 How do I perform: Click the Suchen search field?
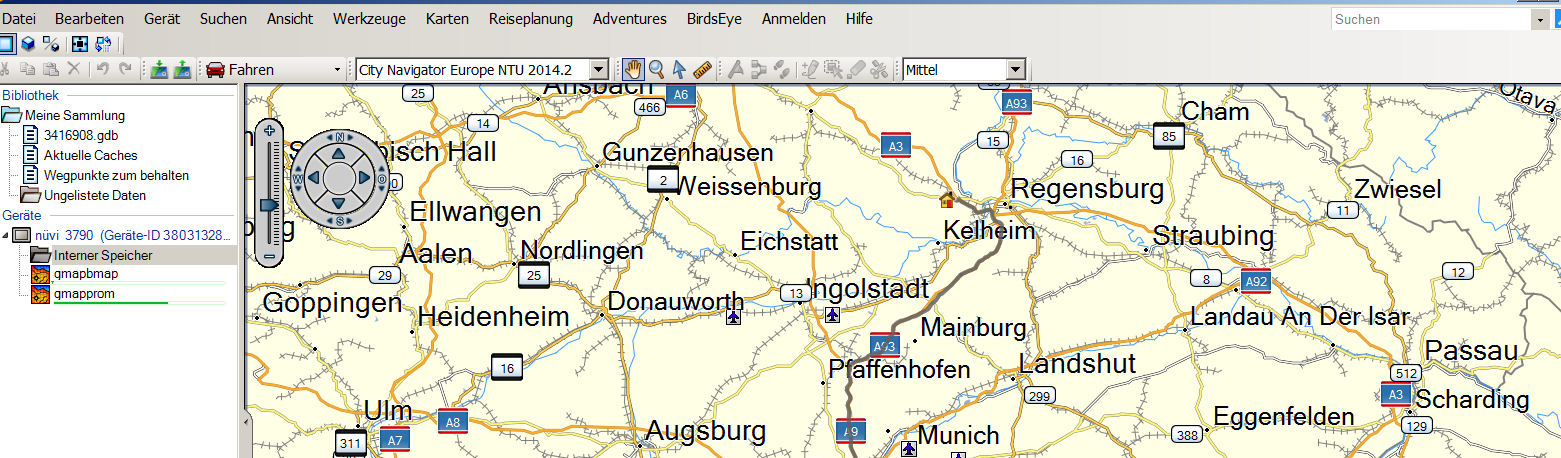click(1430, 19)
